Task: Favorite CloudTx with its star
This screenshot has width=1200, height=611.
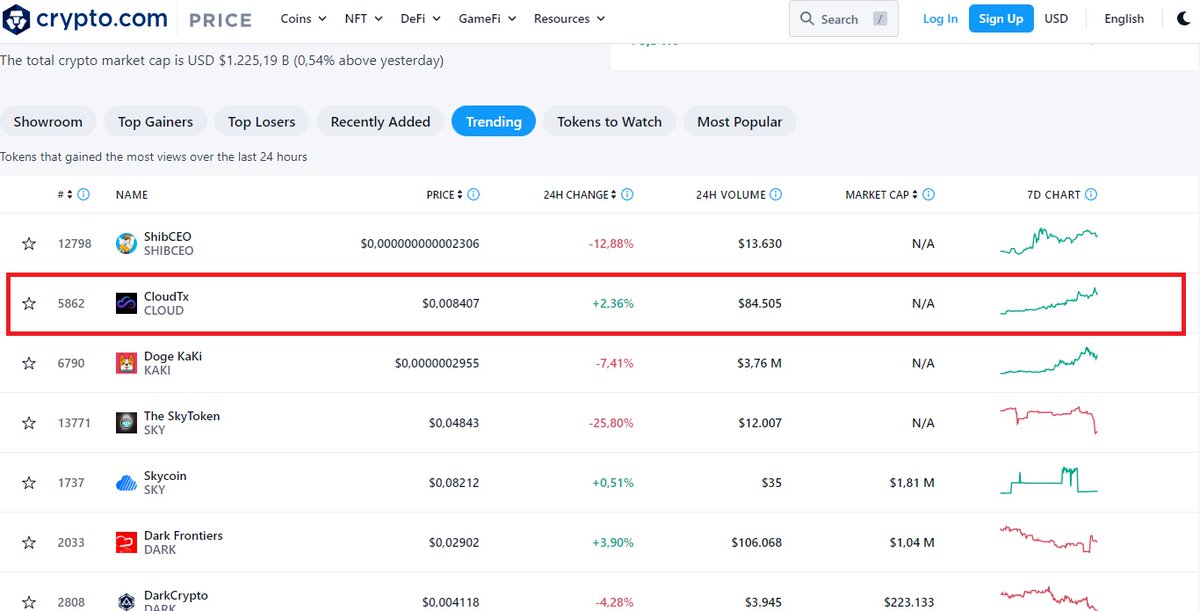Action: [29, 303]
